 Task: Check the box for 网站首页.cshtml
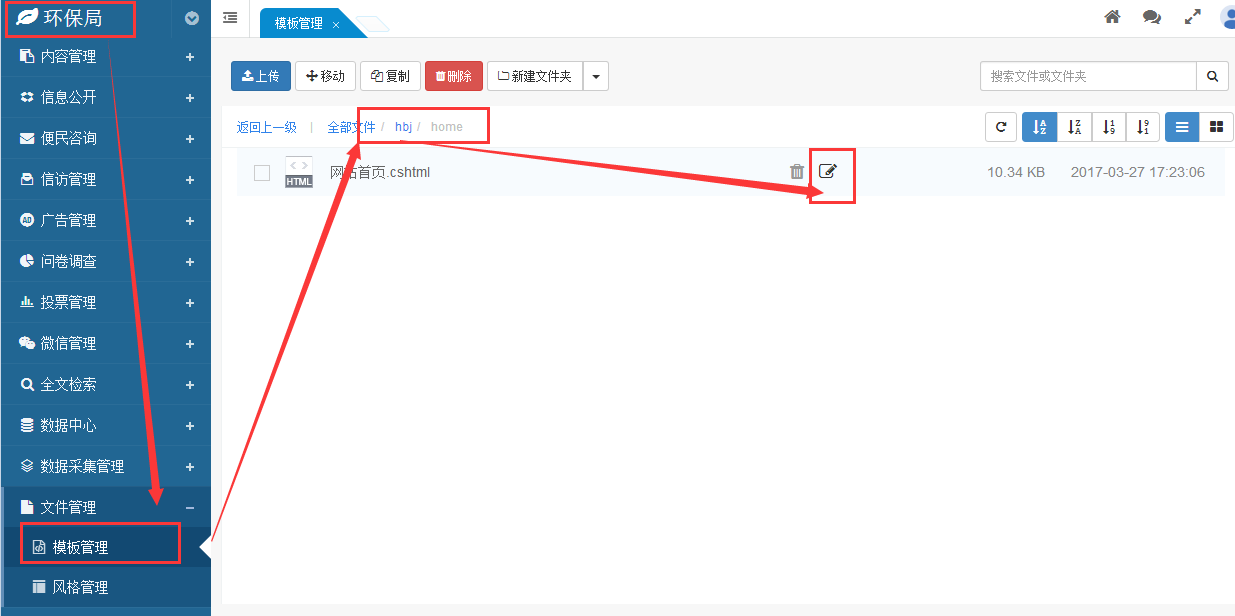262,173
